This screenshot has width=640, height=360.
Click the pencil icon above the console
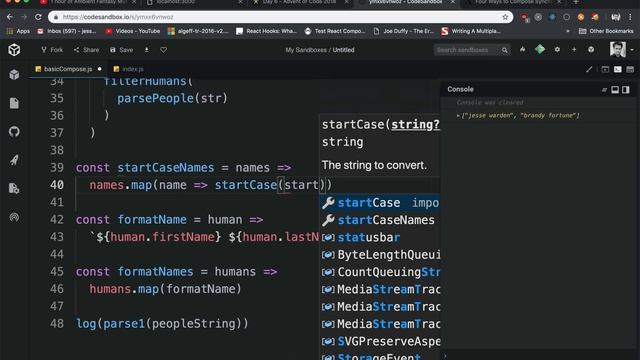[589, 69]
